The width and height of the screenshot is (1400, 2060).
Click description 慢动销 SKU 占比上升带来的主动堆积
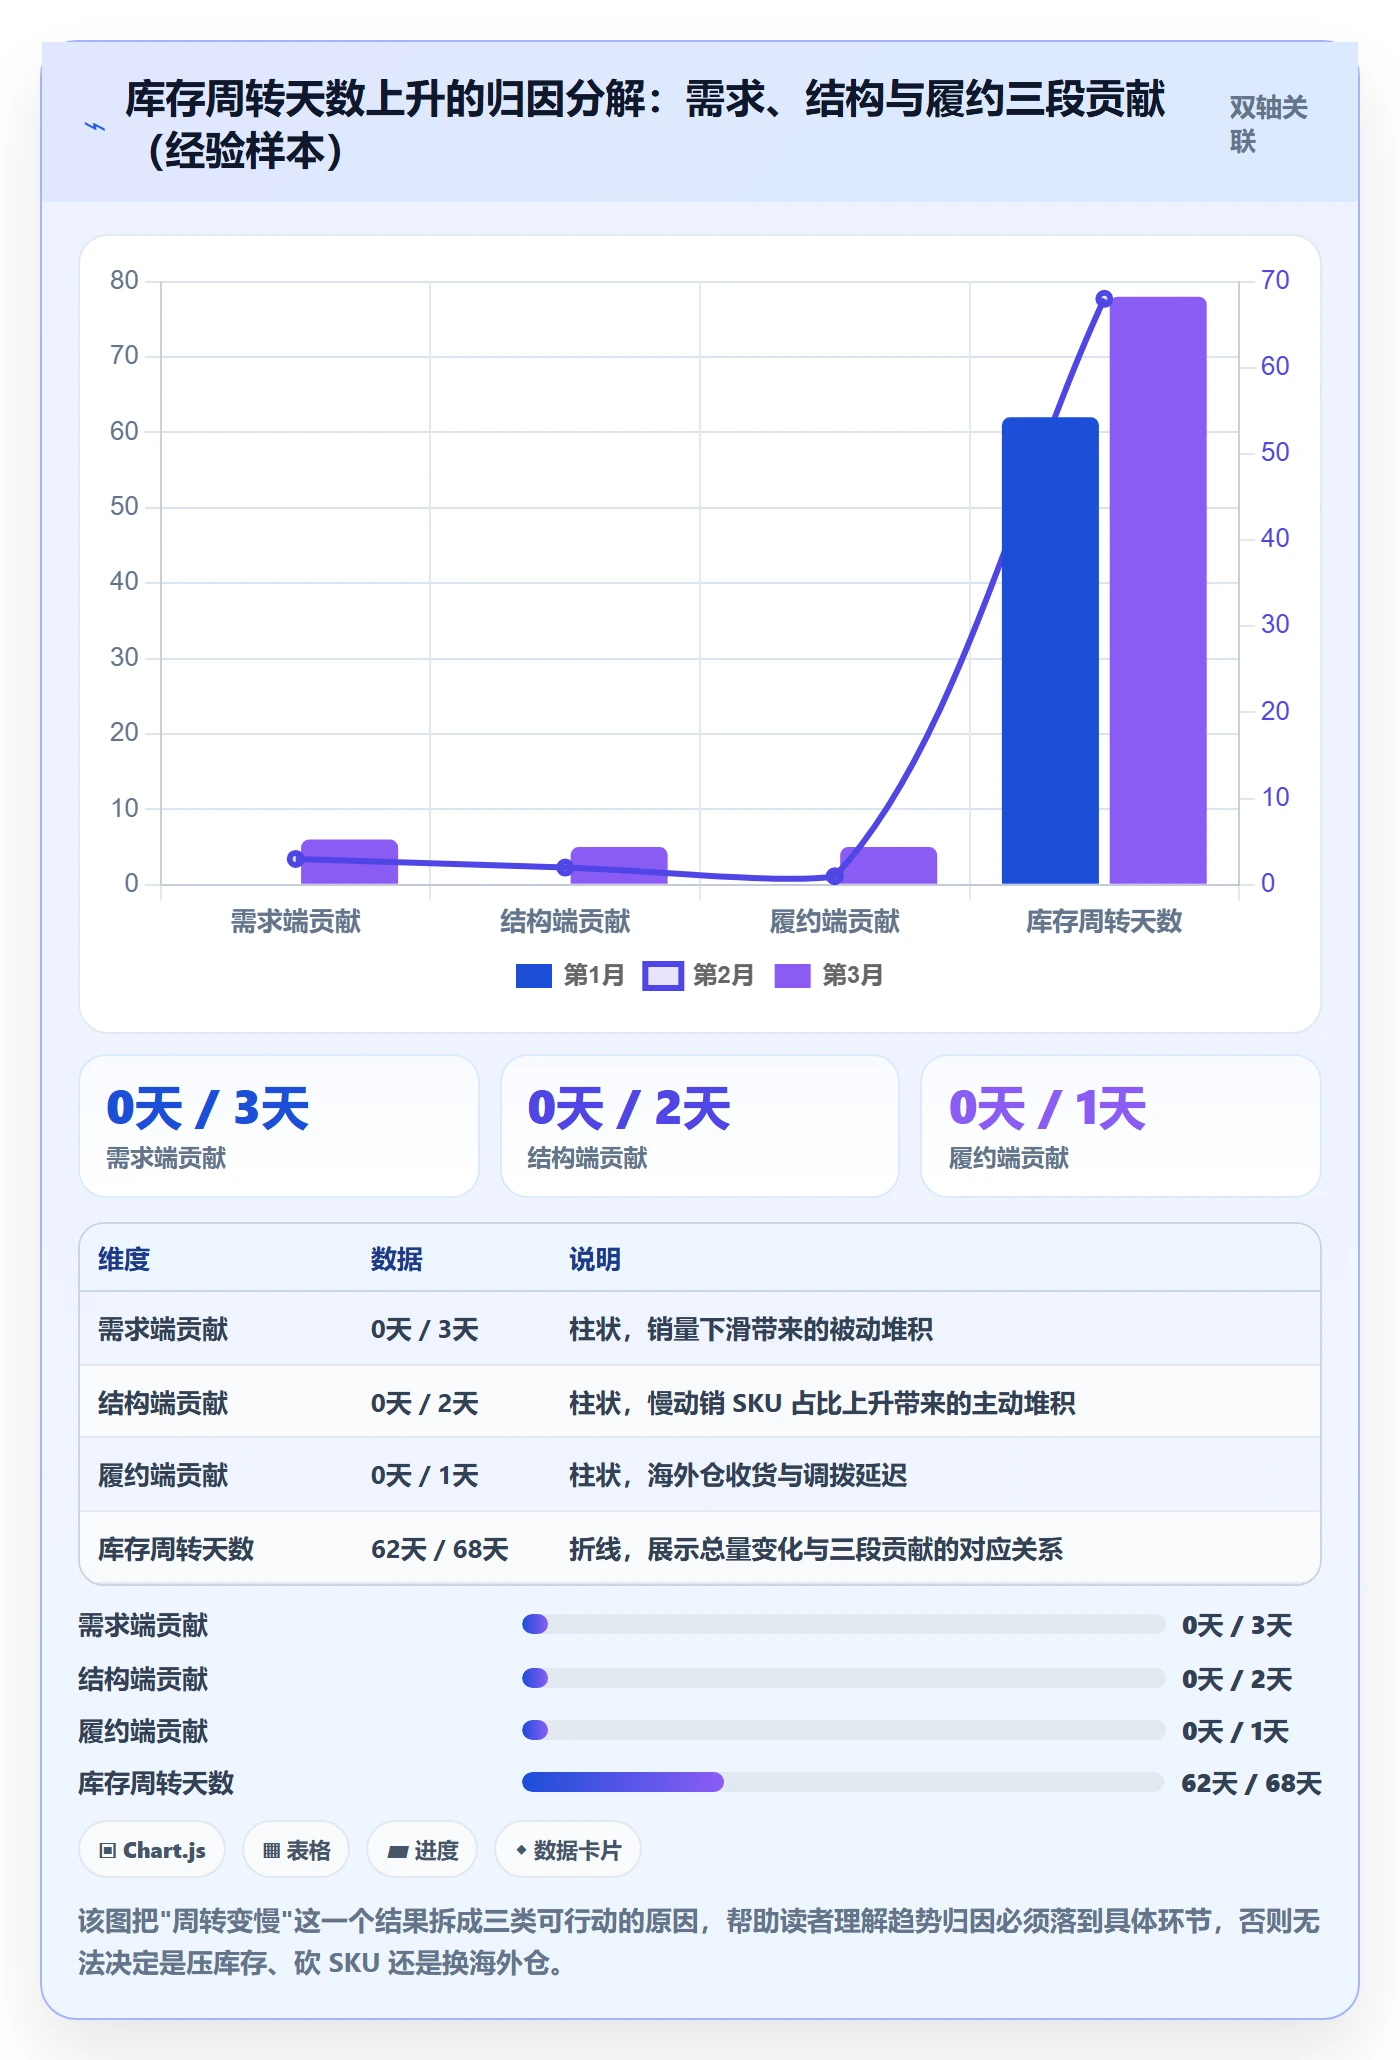tap(861, 1403)
